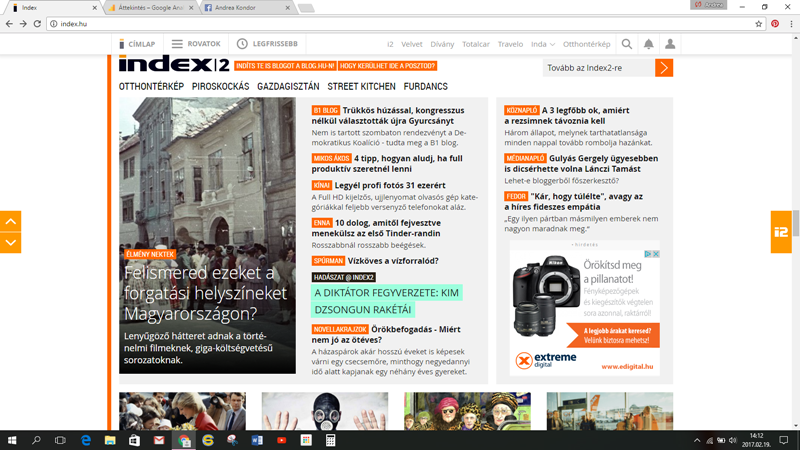The height and width of the screenshot is (450, 800).
Task: Go back with the browser back arrow
Action: pos(9,23)
